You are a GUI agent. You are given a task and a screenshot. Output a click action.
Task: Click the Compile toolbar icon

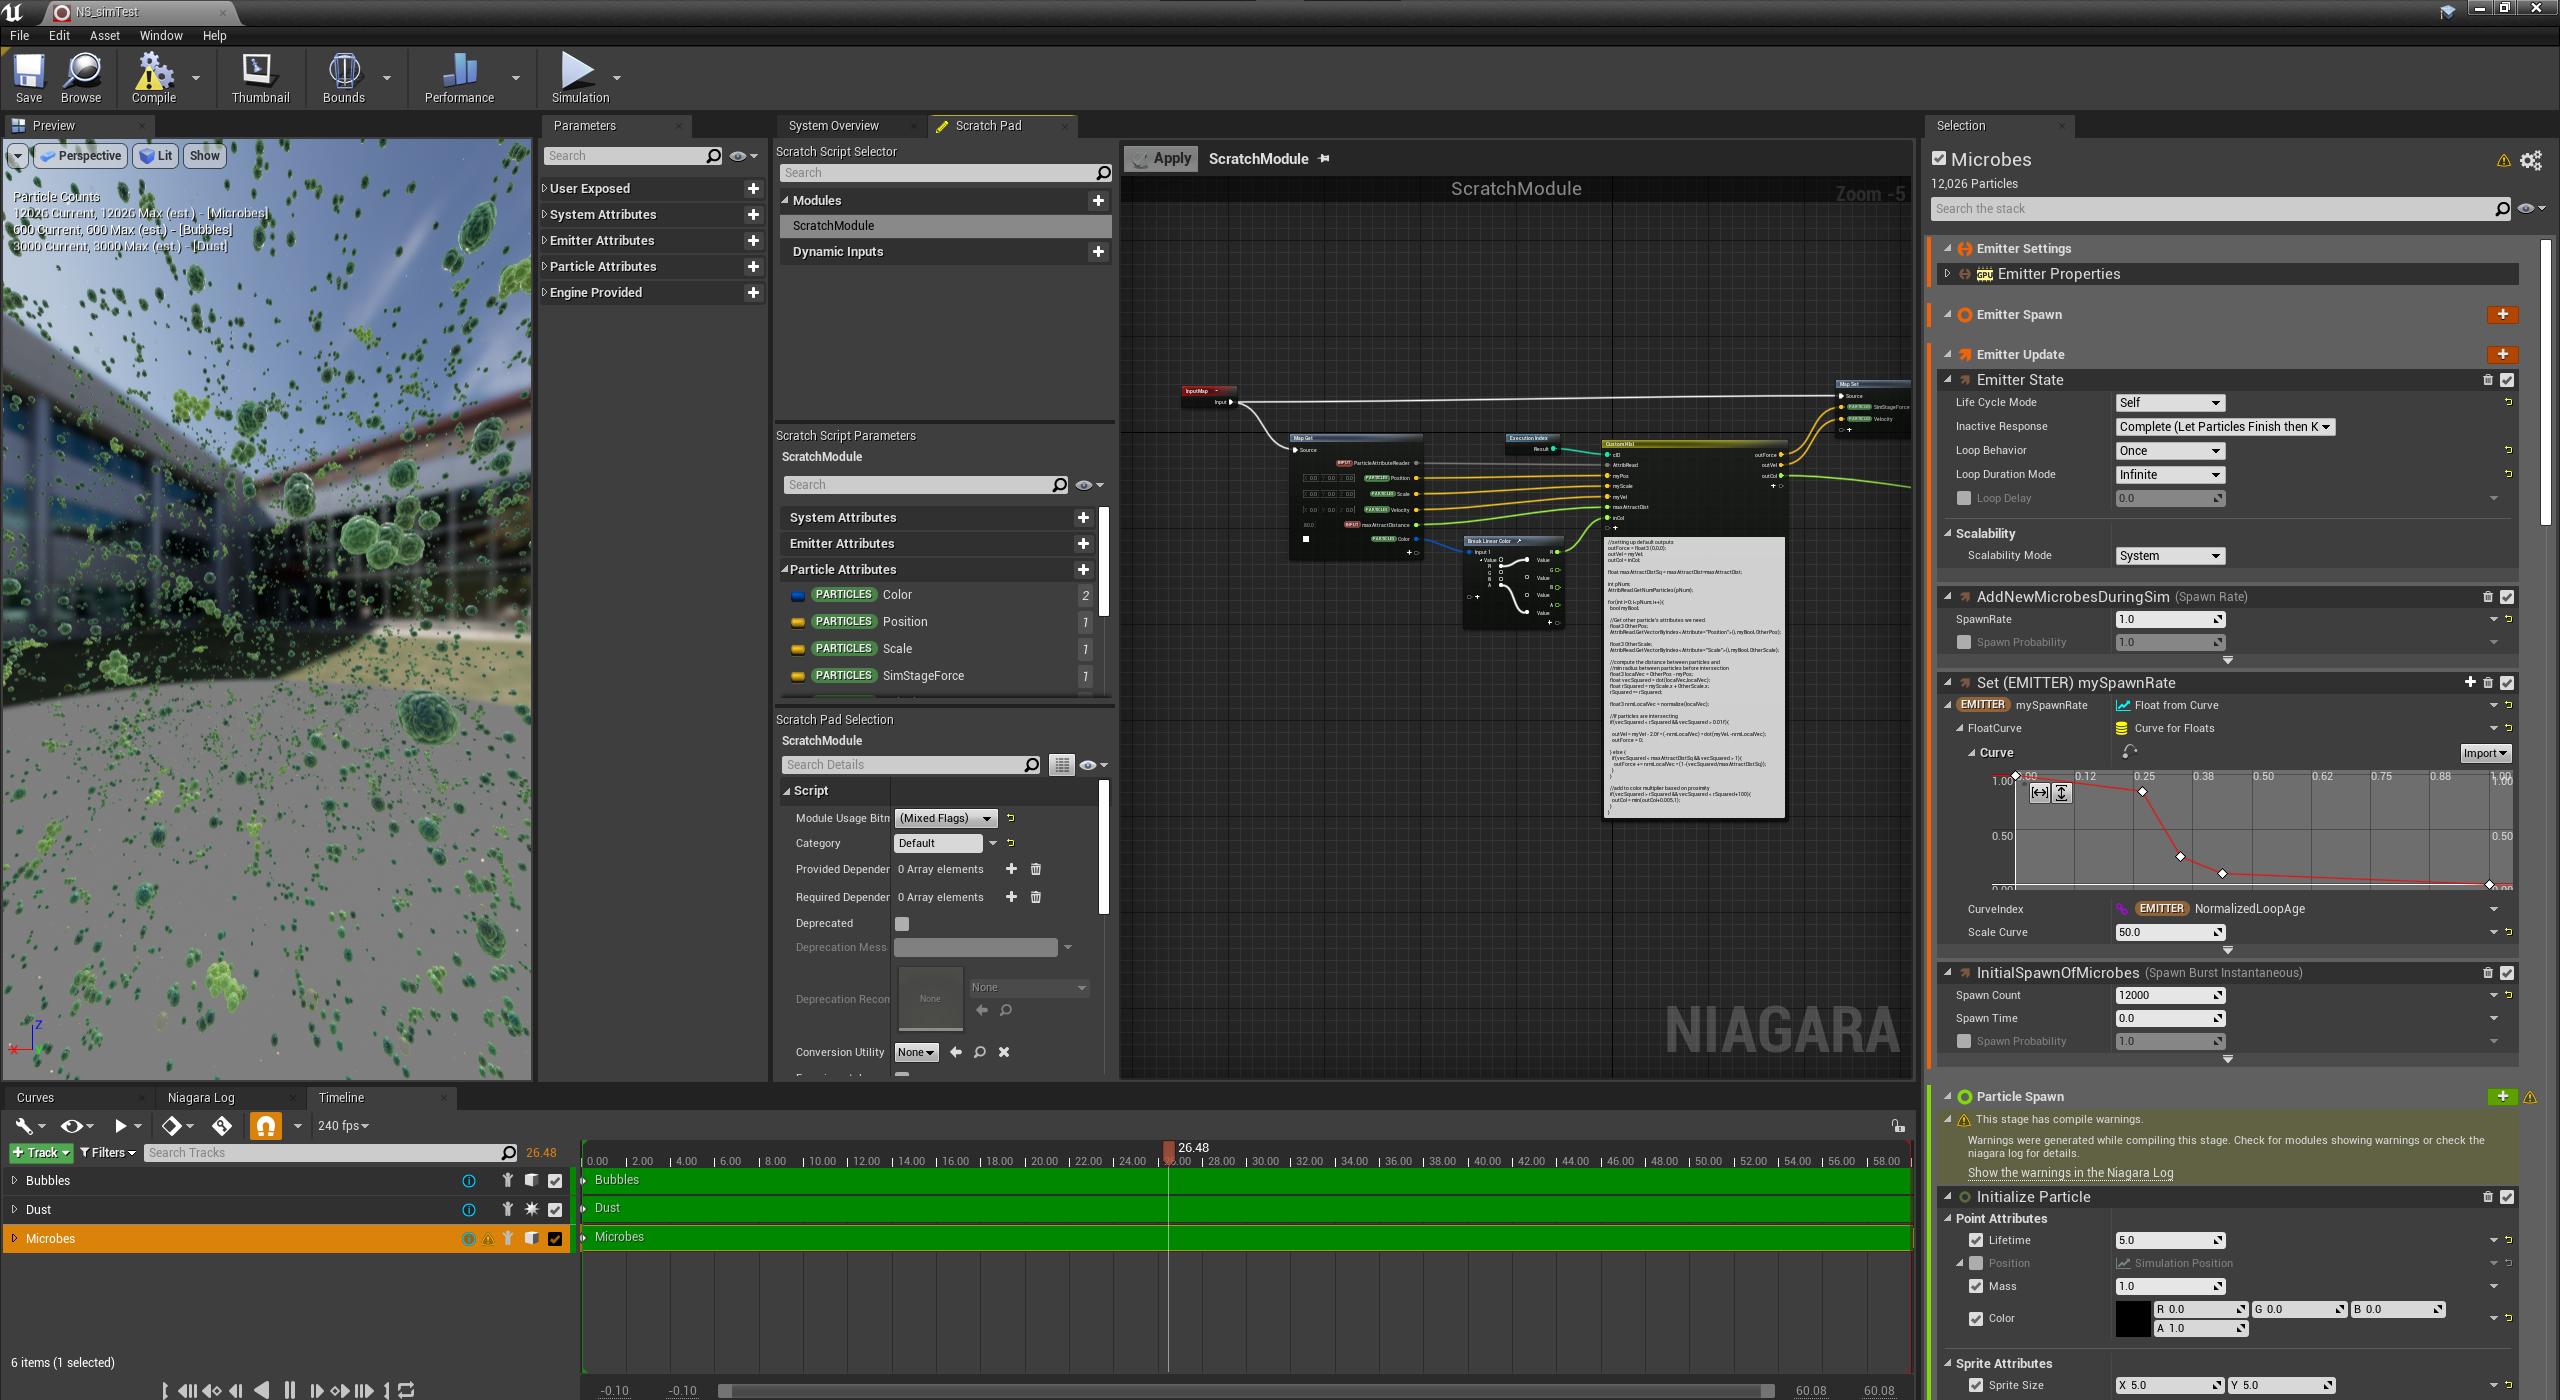[152, 75]
